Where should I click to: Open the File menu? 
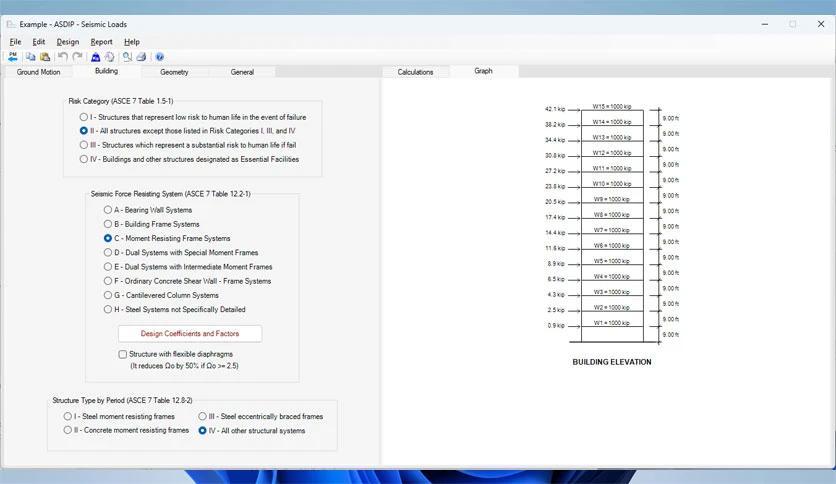coord(15,42)
